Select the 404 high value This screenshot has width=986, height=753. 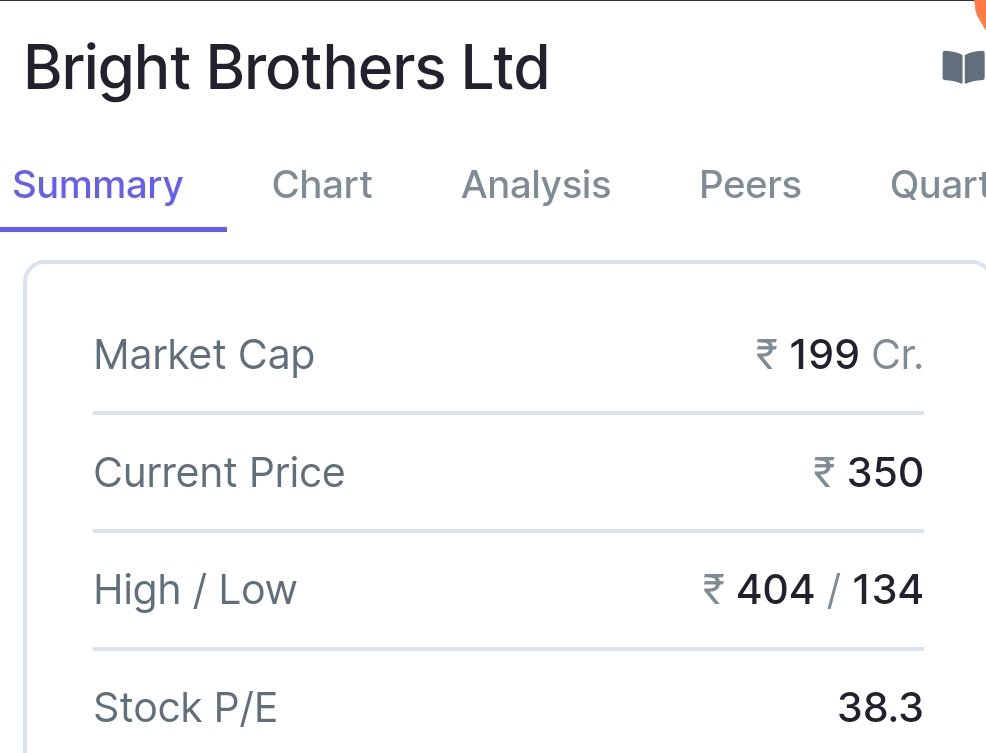pos(775,590)
